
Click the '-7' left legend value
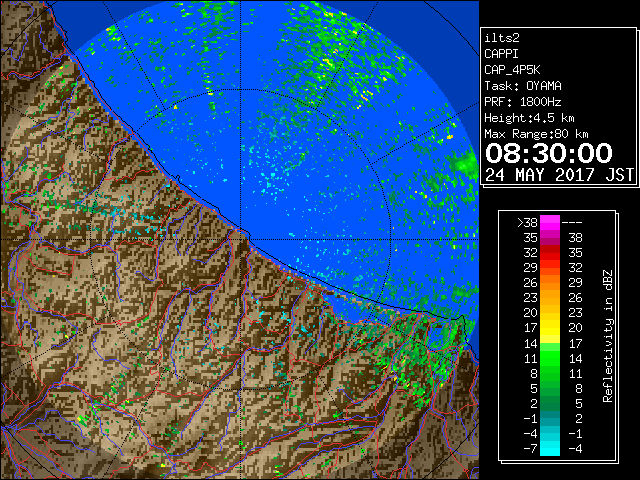[530, 449]
